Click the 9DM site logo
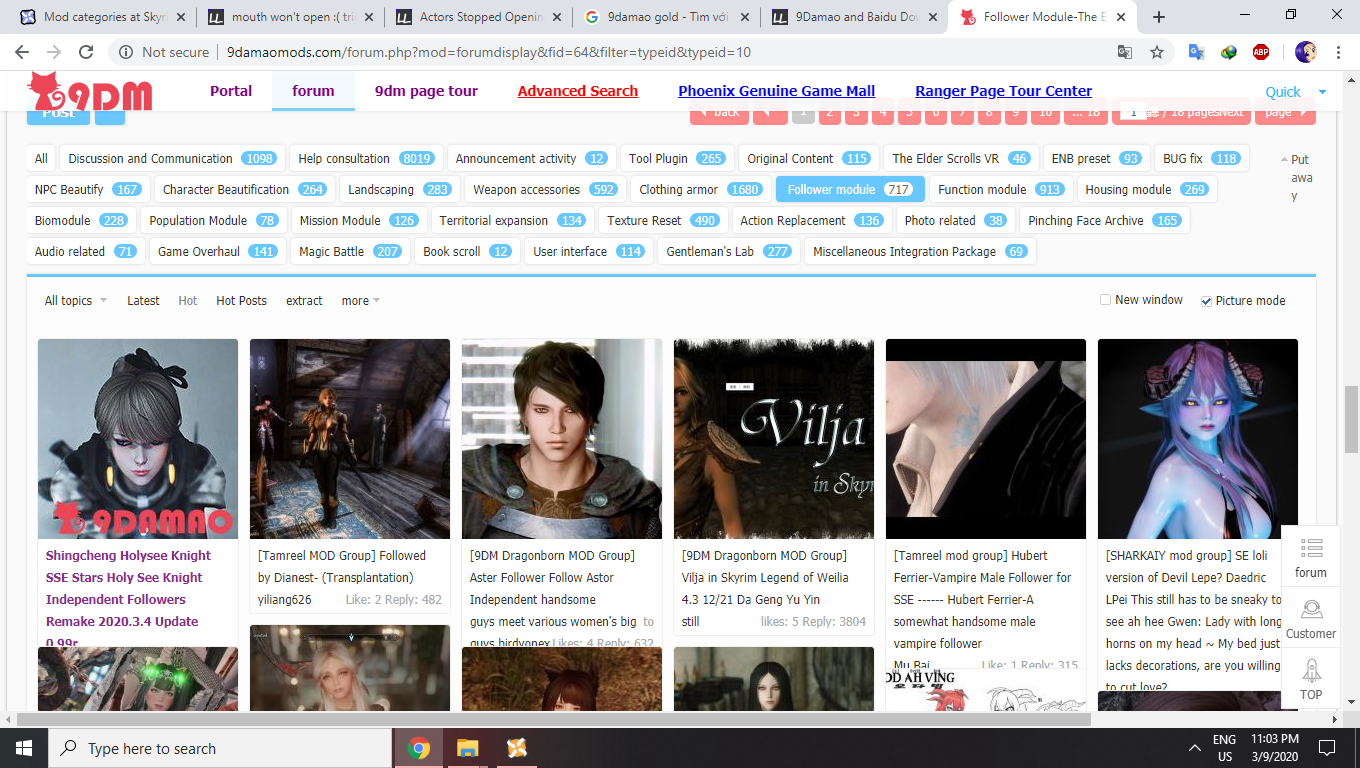The height and width of the screenshot is (768, 1360). click(x=90, y=92)
